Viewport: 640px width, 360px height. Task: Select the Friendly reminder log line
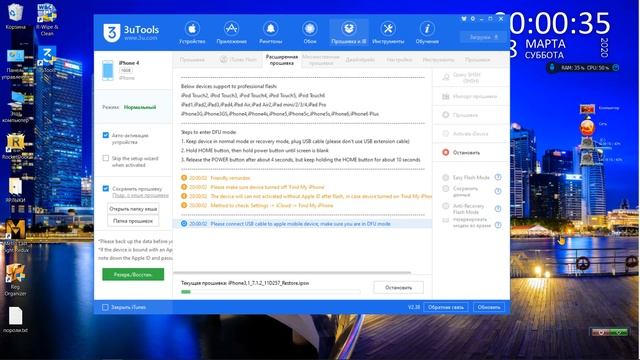(x=216, y=178)
